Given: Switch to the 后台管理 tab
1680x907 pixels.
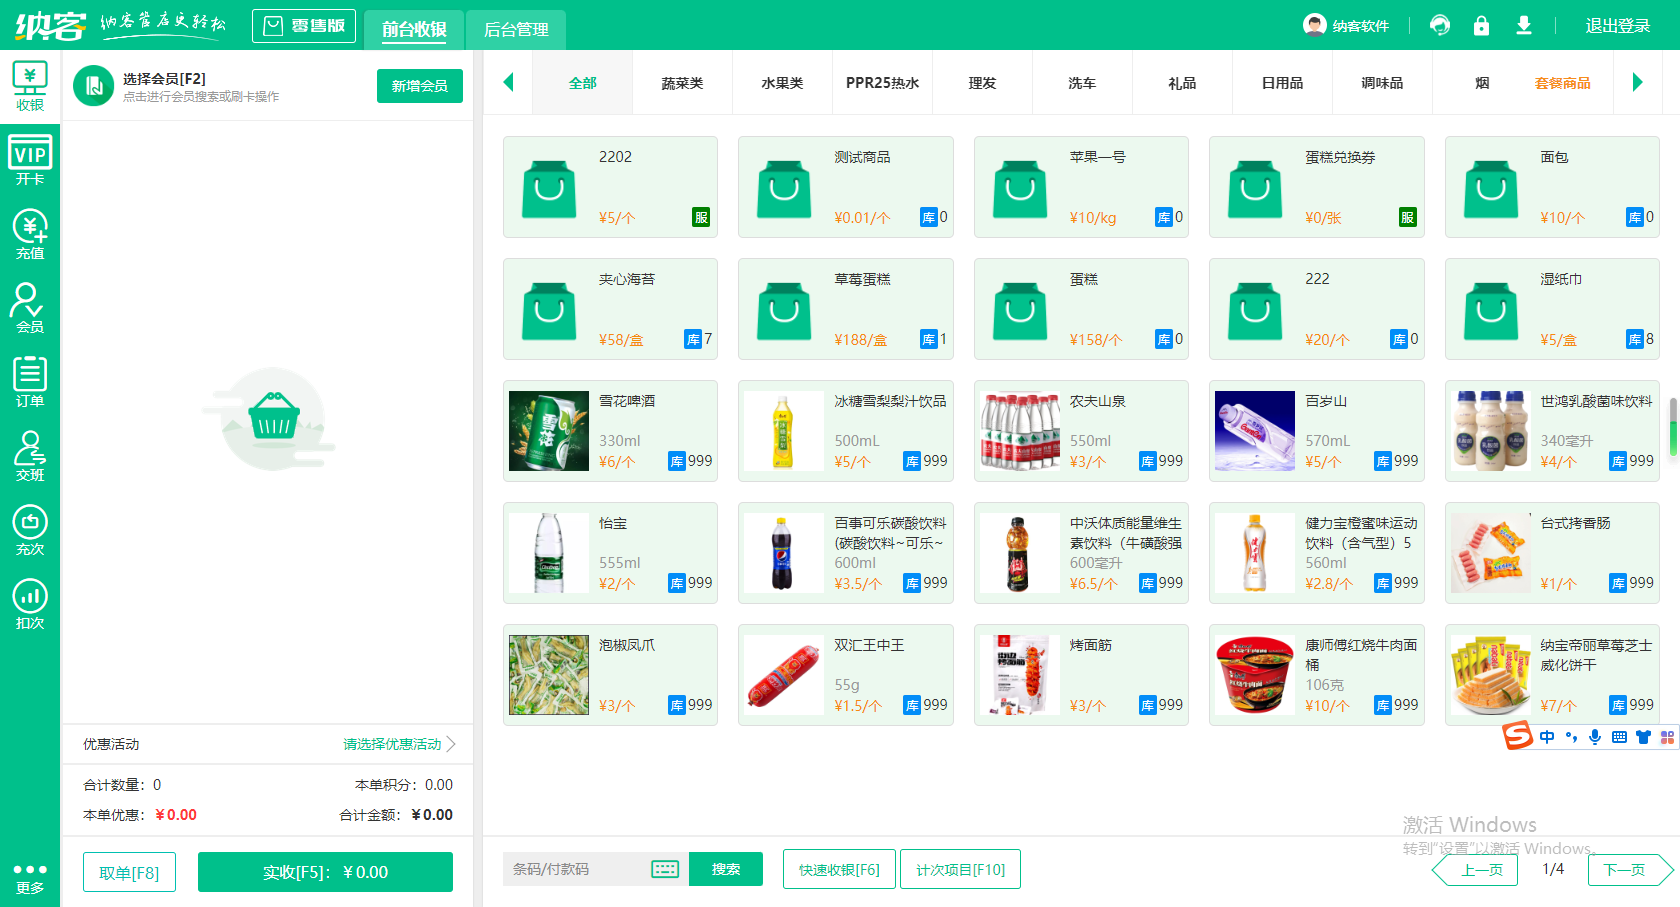Looking at the screenshot, I should pyautogui.click(x=516, y=30).
